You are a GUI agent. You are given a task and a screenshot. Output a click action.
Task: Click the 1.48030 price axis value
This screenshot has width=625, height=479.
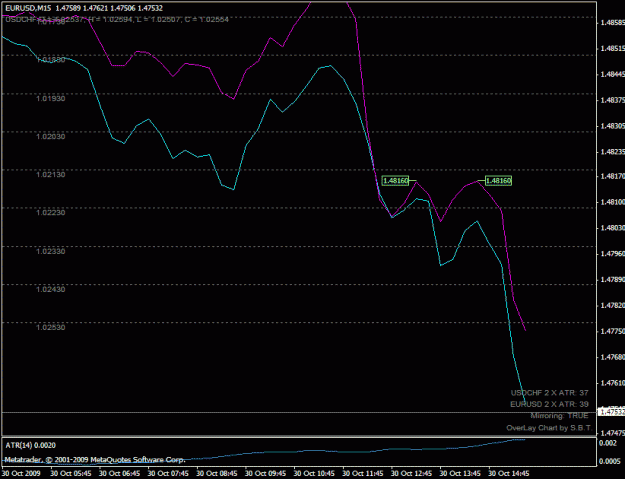(x=613, y=228)
